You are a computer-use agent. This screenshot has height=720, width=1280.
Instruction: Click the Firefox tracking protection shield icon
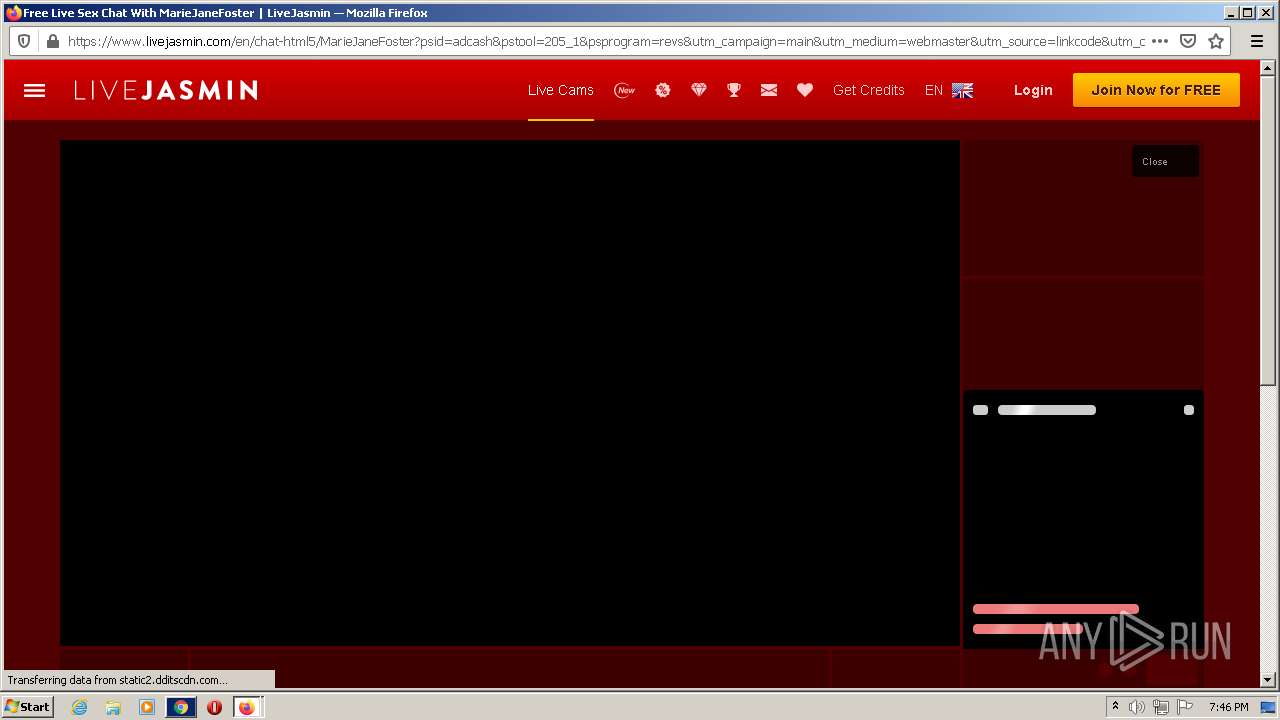[x=24, y=41]
